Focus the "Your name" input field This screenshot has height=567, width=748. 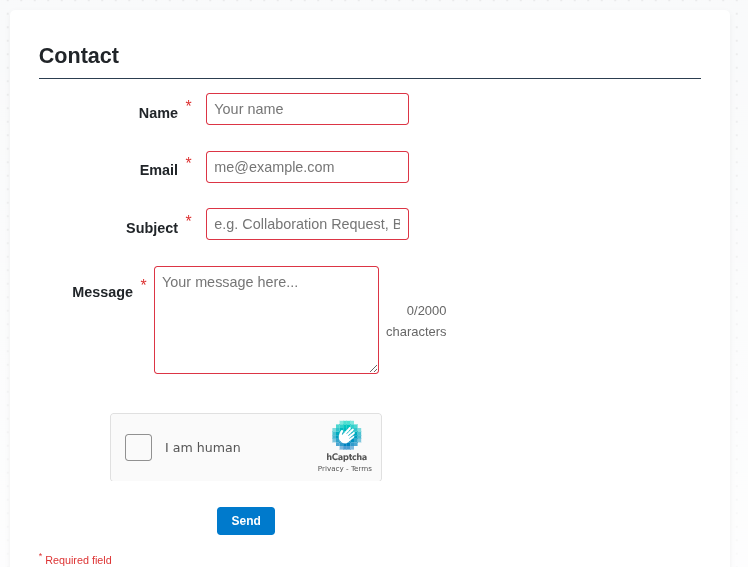307,109
